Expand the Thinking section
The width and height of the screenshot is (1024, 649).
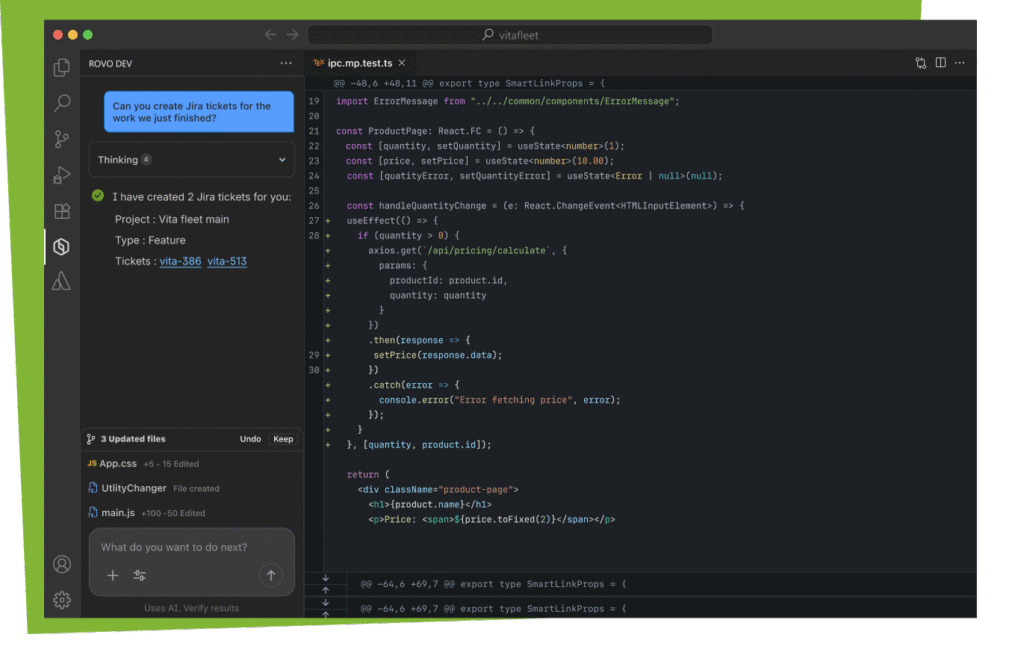pyautogui.click(x=282, y=160)
